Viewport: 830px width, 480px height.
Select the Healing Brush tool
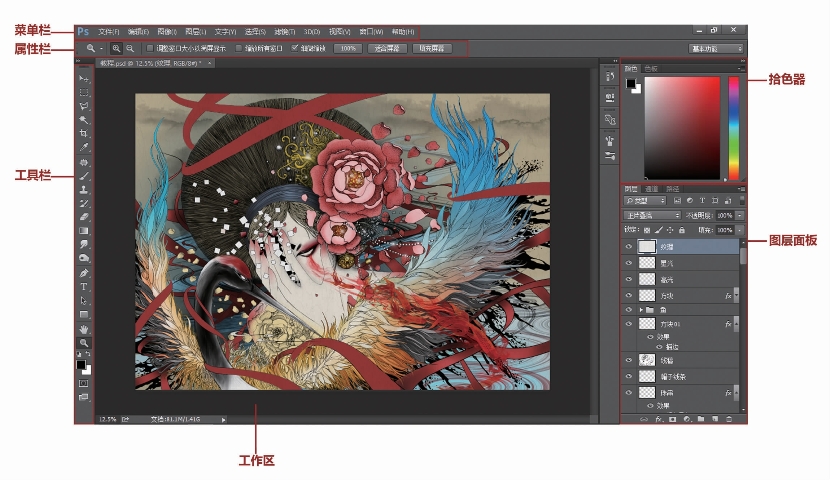84,162
